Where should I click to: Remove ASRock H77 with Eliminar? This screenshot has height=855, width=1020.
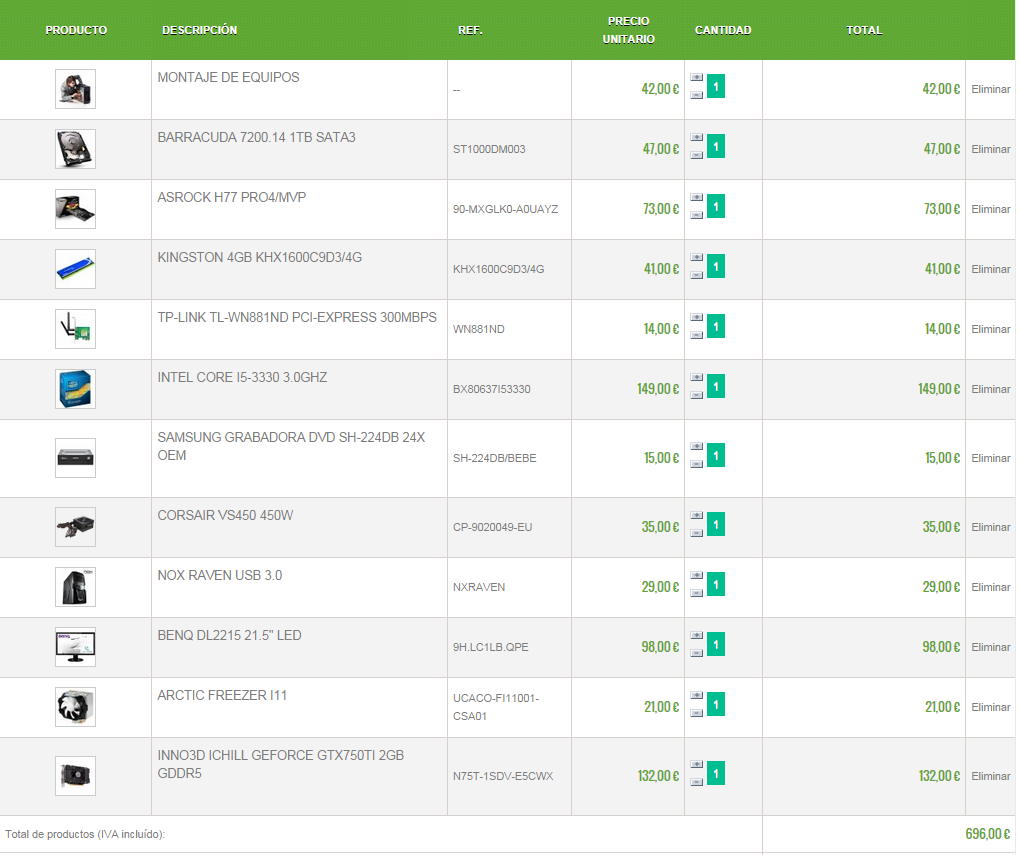tap(991, 209)
